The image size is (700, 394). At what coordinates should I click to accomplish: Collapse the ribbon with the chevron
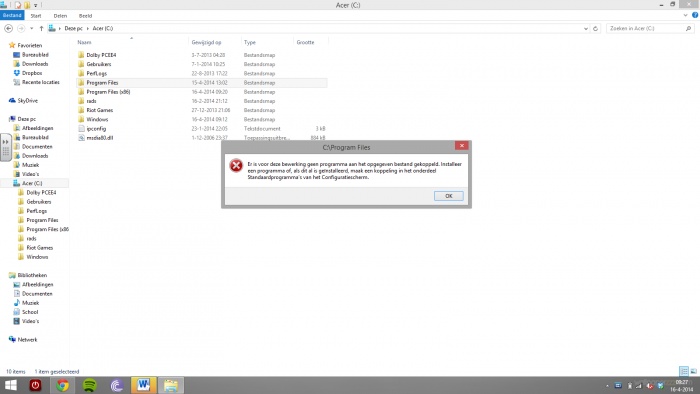685,15
